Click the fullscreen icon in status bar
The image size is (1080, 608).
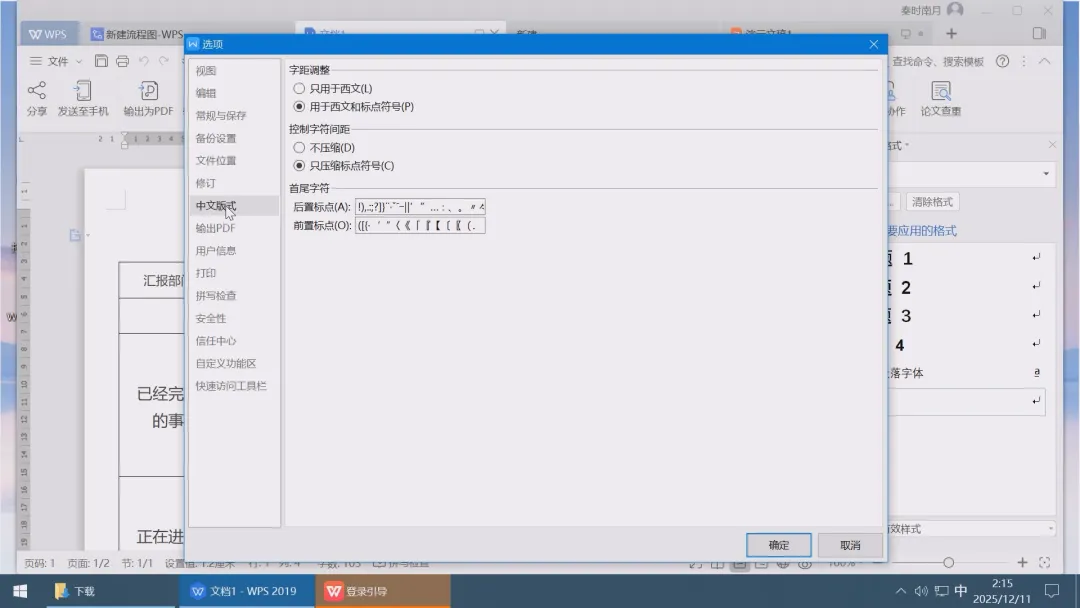pyautogui.click(x=1045, y=563)
